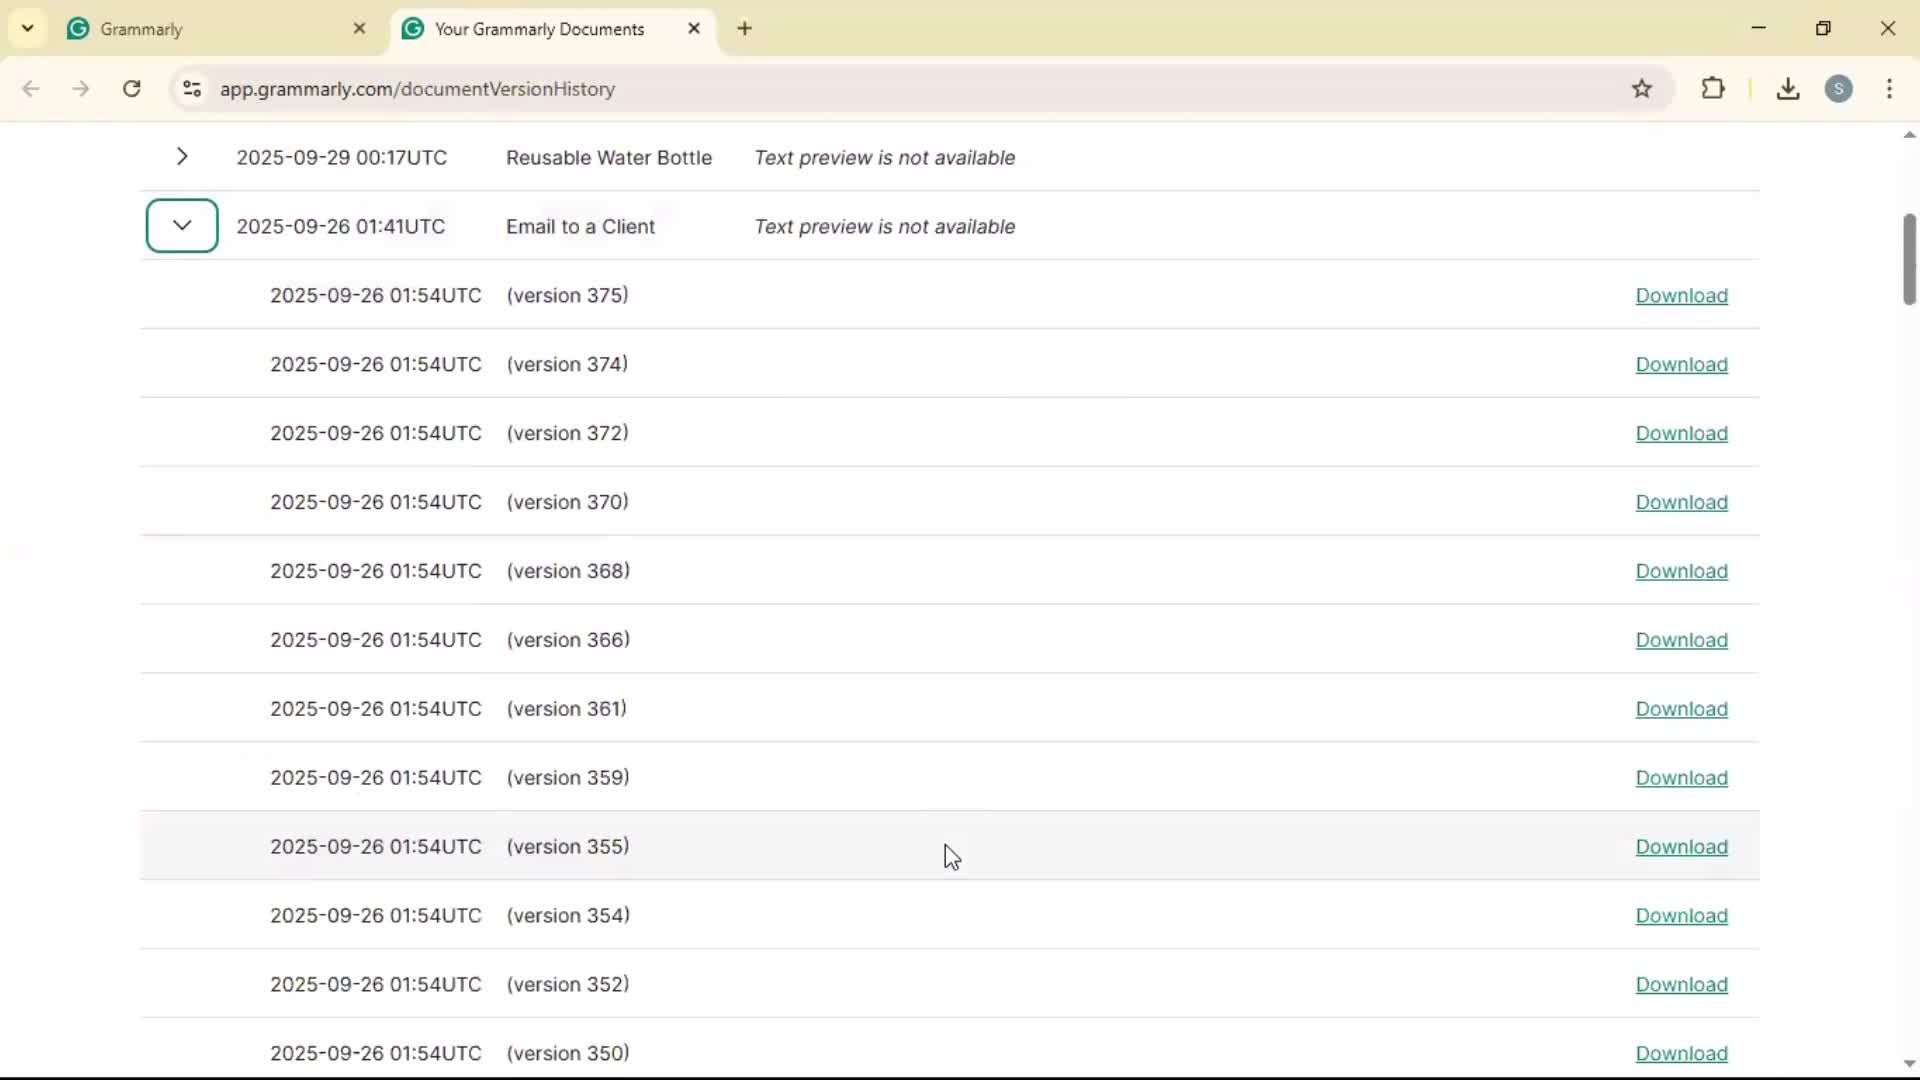
Task: Bookmark this page with star icon
Action: (x=1642, y=89)
